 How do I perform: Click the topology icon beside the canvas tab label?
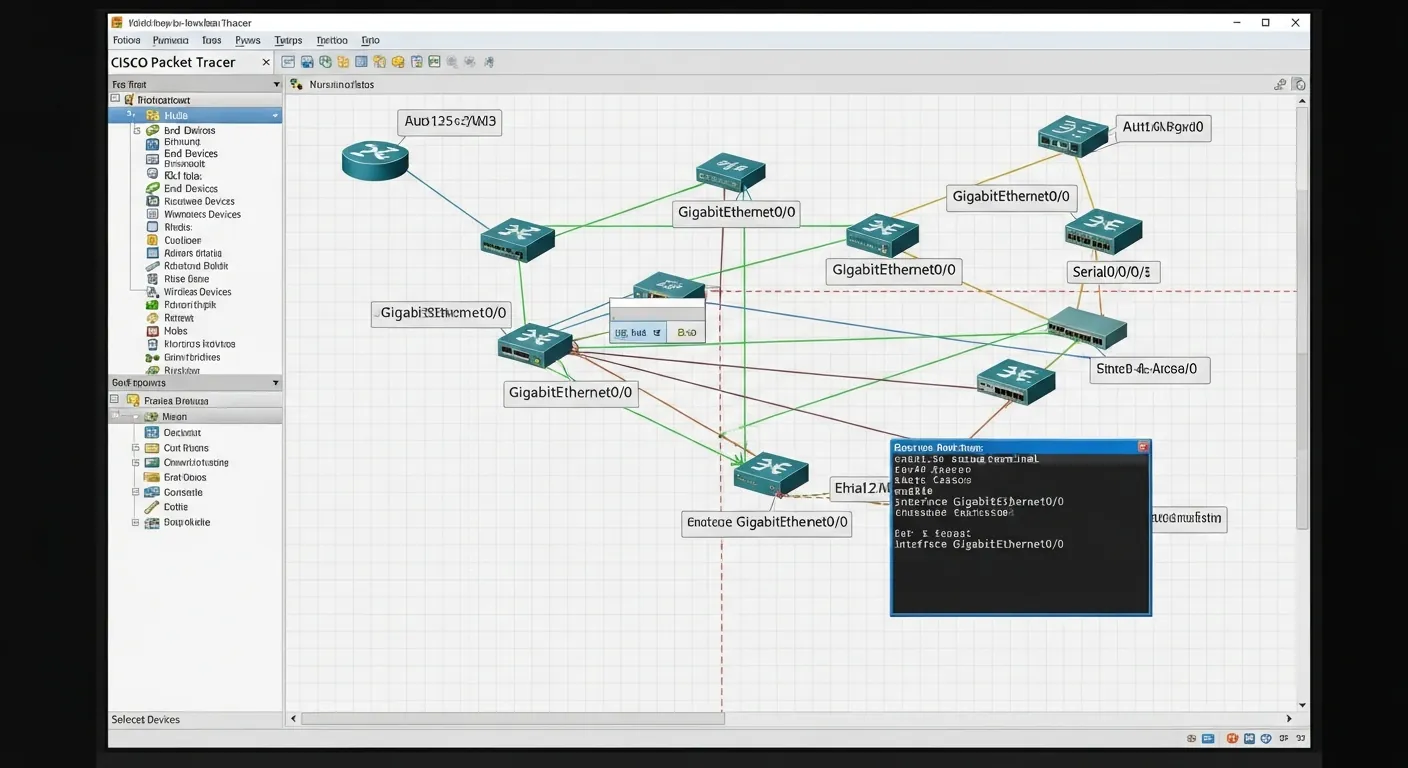(296, 84)
